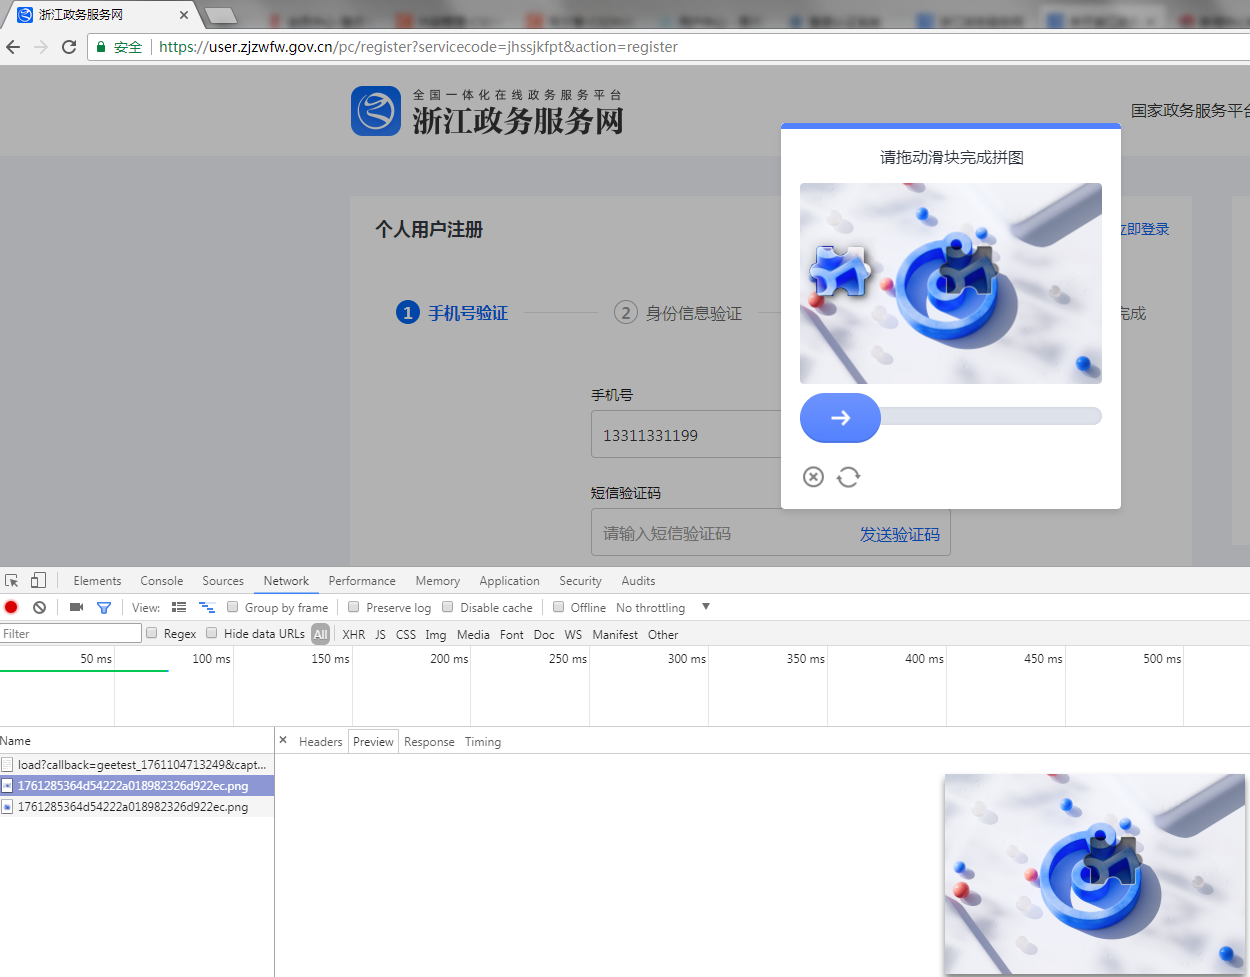Open the Headers tab of the request
The height and width of the screenshot is (977, 1250).
(x=322, y=741)
